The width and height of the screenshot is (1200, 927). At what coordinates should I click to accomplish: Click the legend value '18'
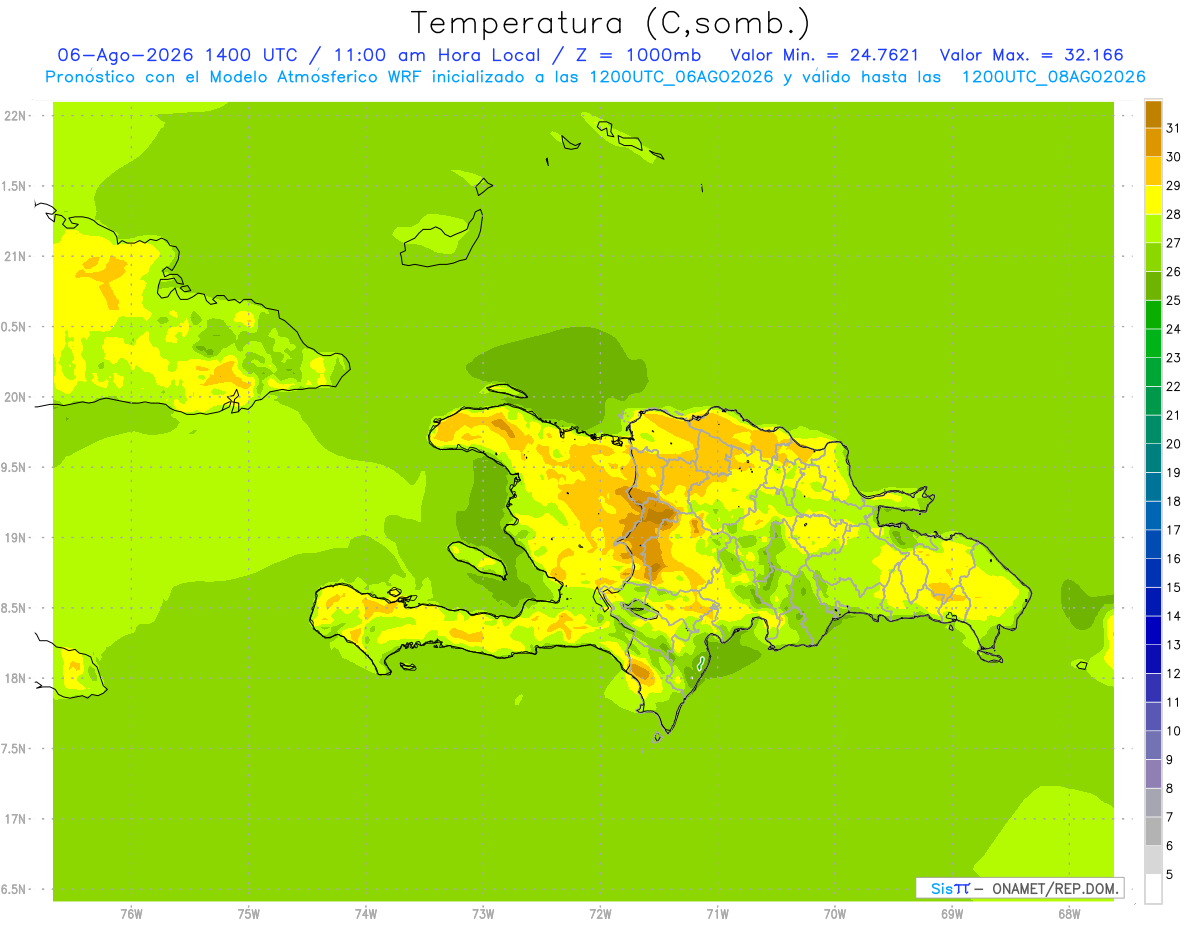click(1172, 501)
